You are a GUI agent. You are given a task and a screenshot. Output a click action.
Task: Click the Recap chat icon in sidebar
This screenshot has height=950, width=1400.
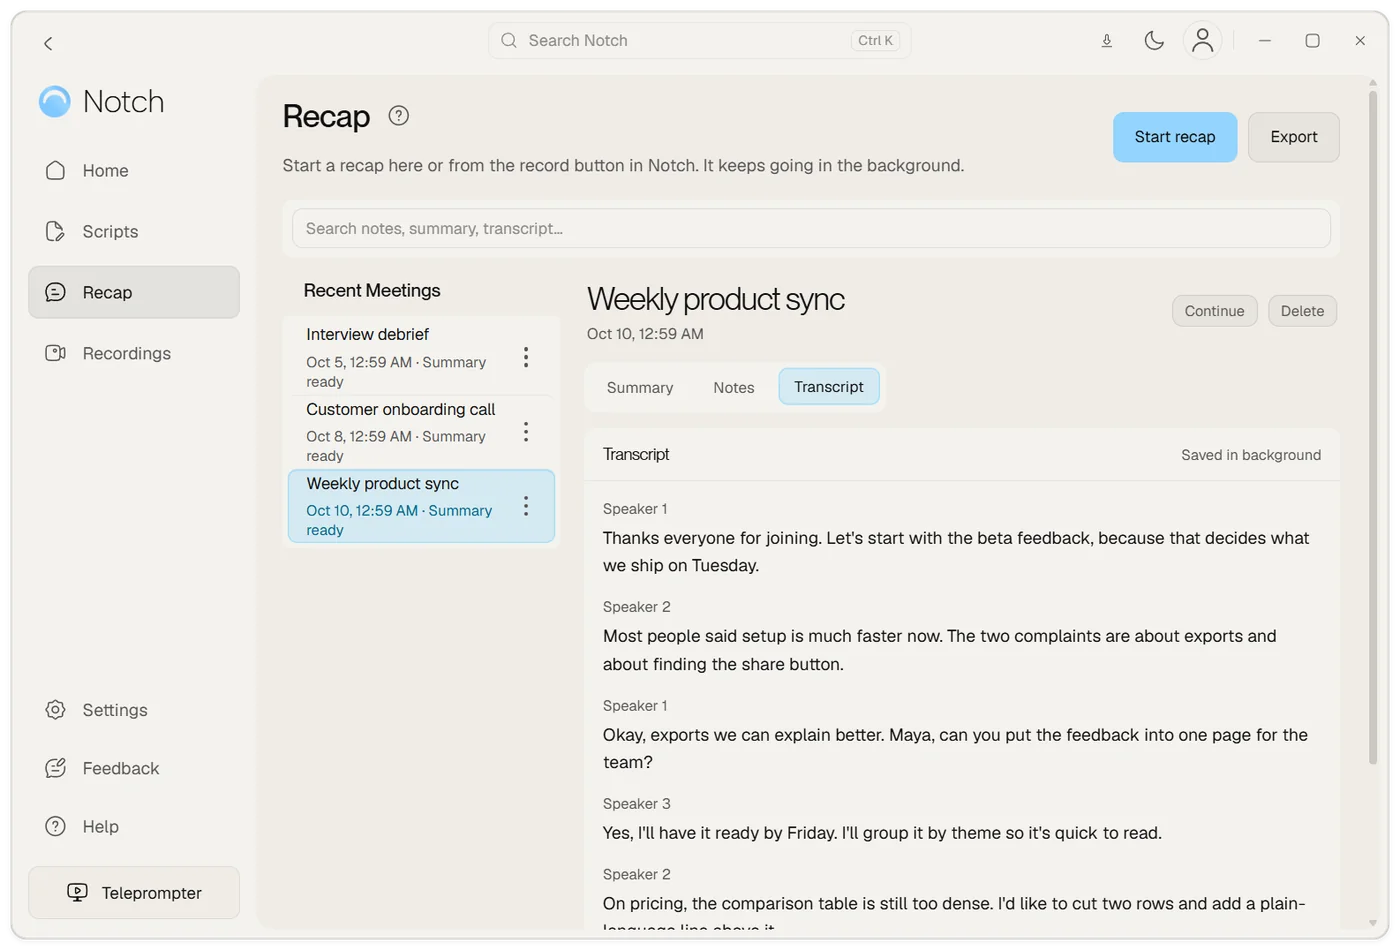point(56,292)
